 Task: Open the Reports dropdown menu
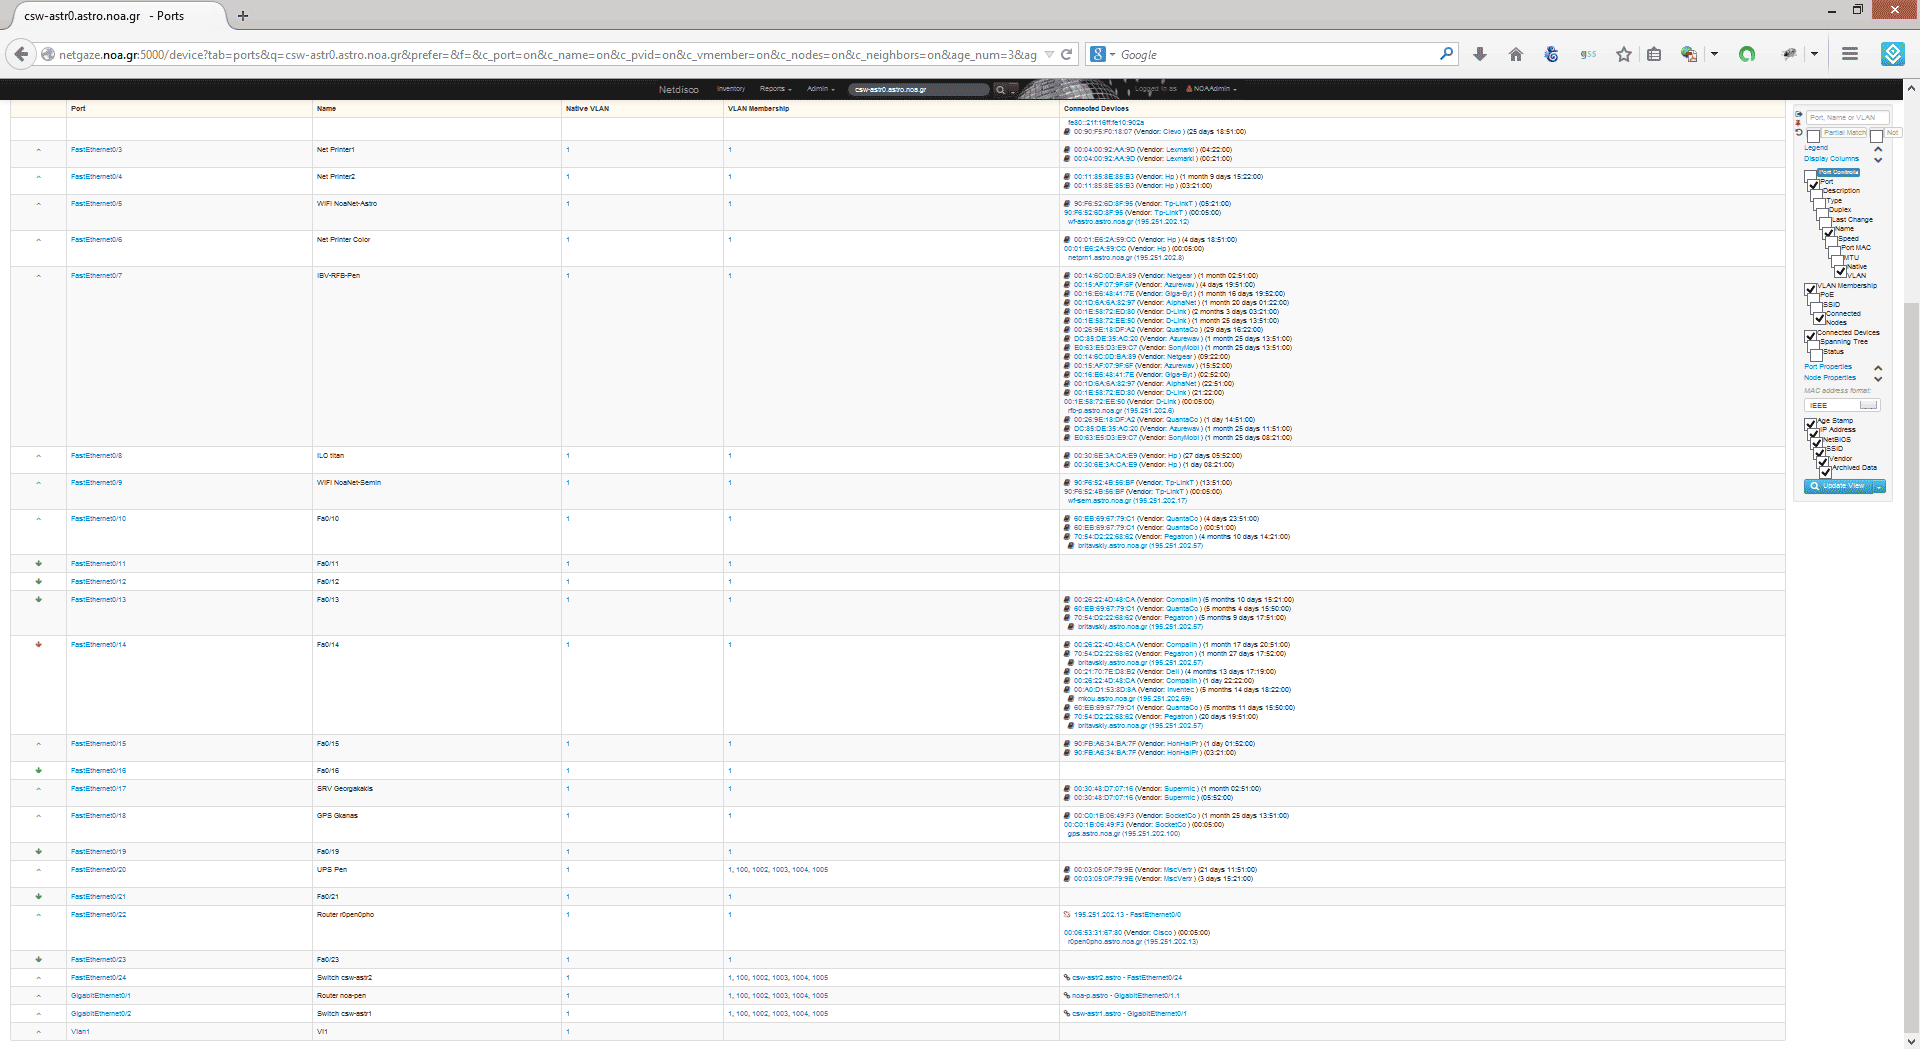coord(775,89)
